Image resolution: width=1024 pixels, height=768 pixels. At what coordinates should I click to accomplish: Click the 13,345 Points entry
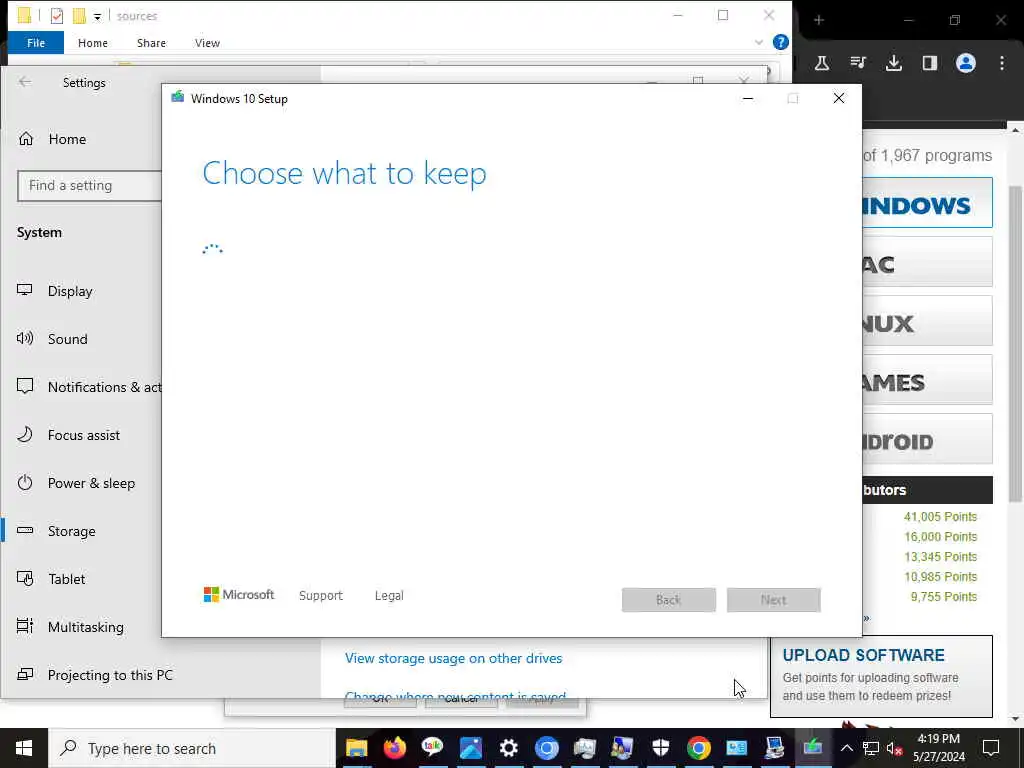coord(940,557)
